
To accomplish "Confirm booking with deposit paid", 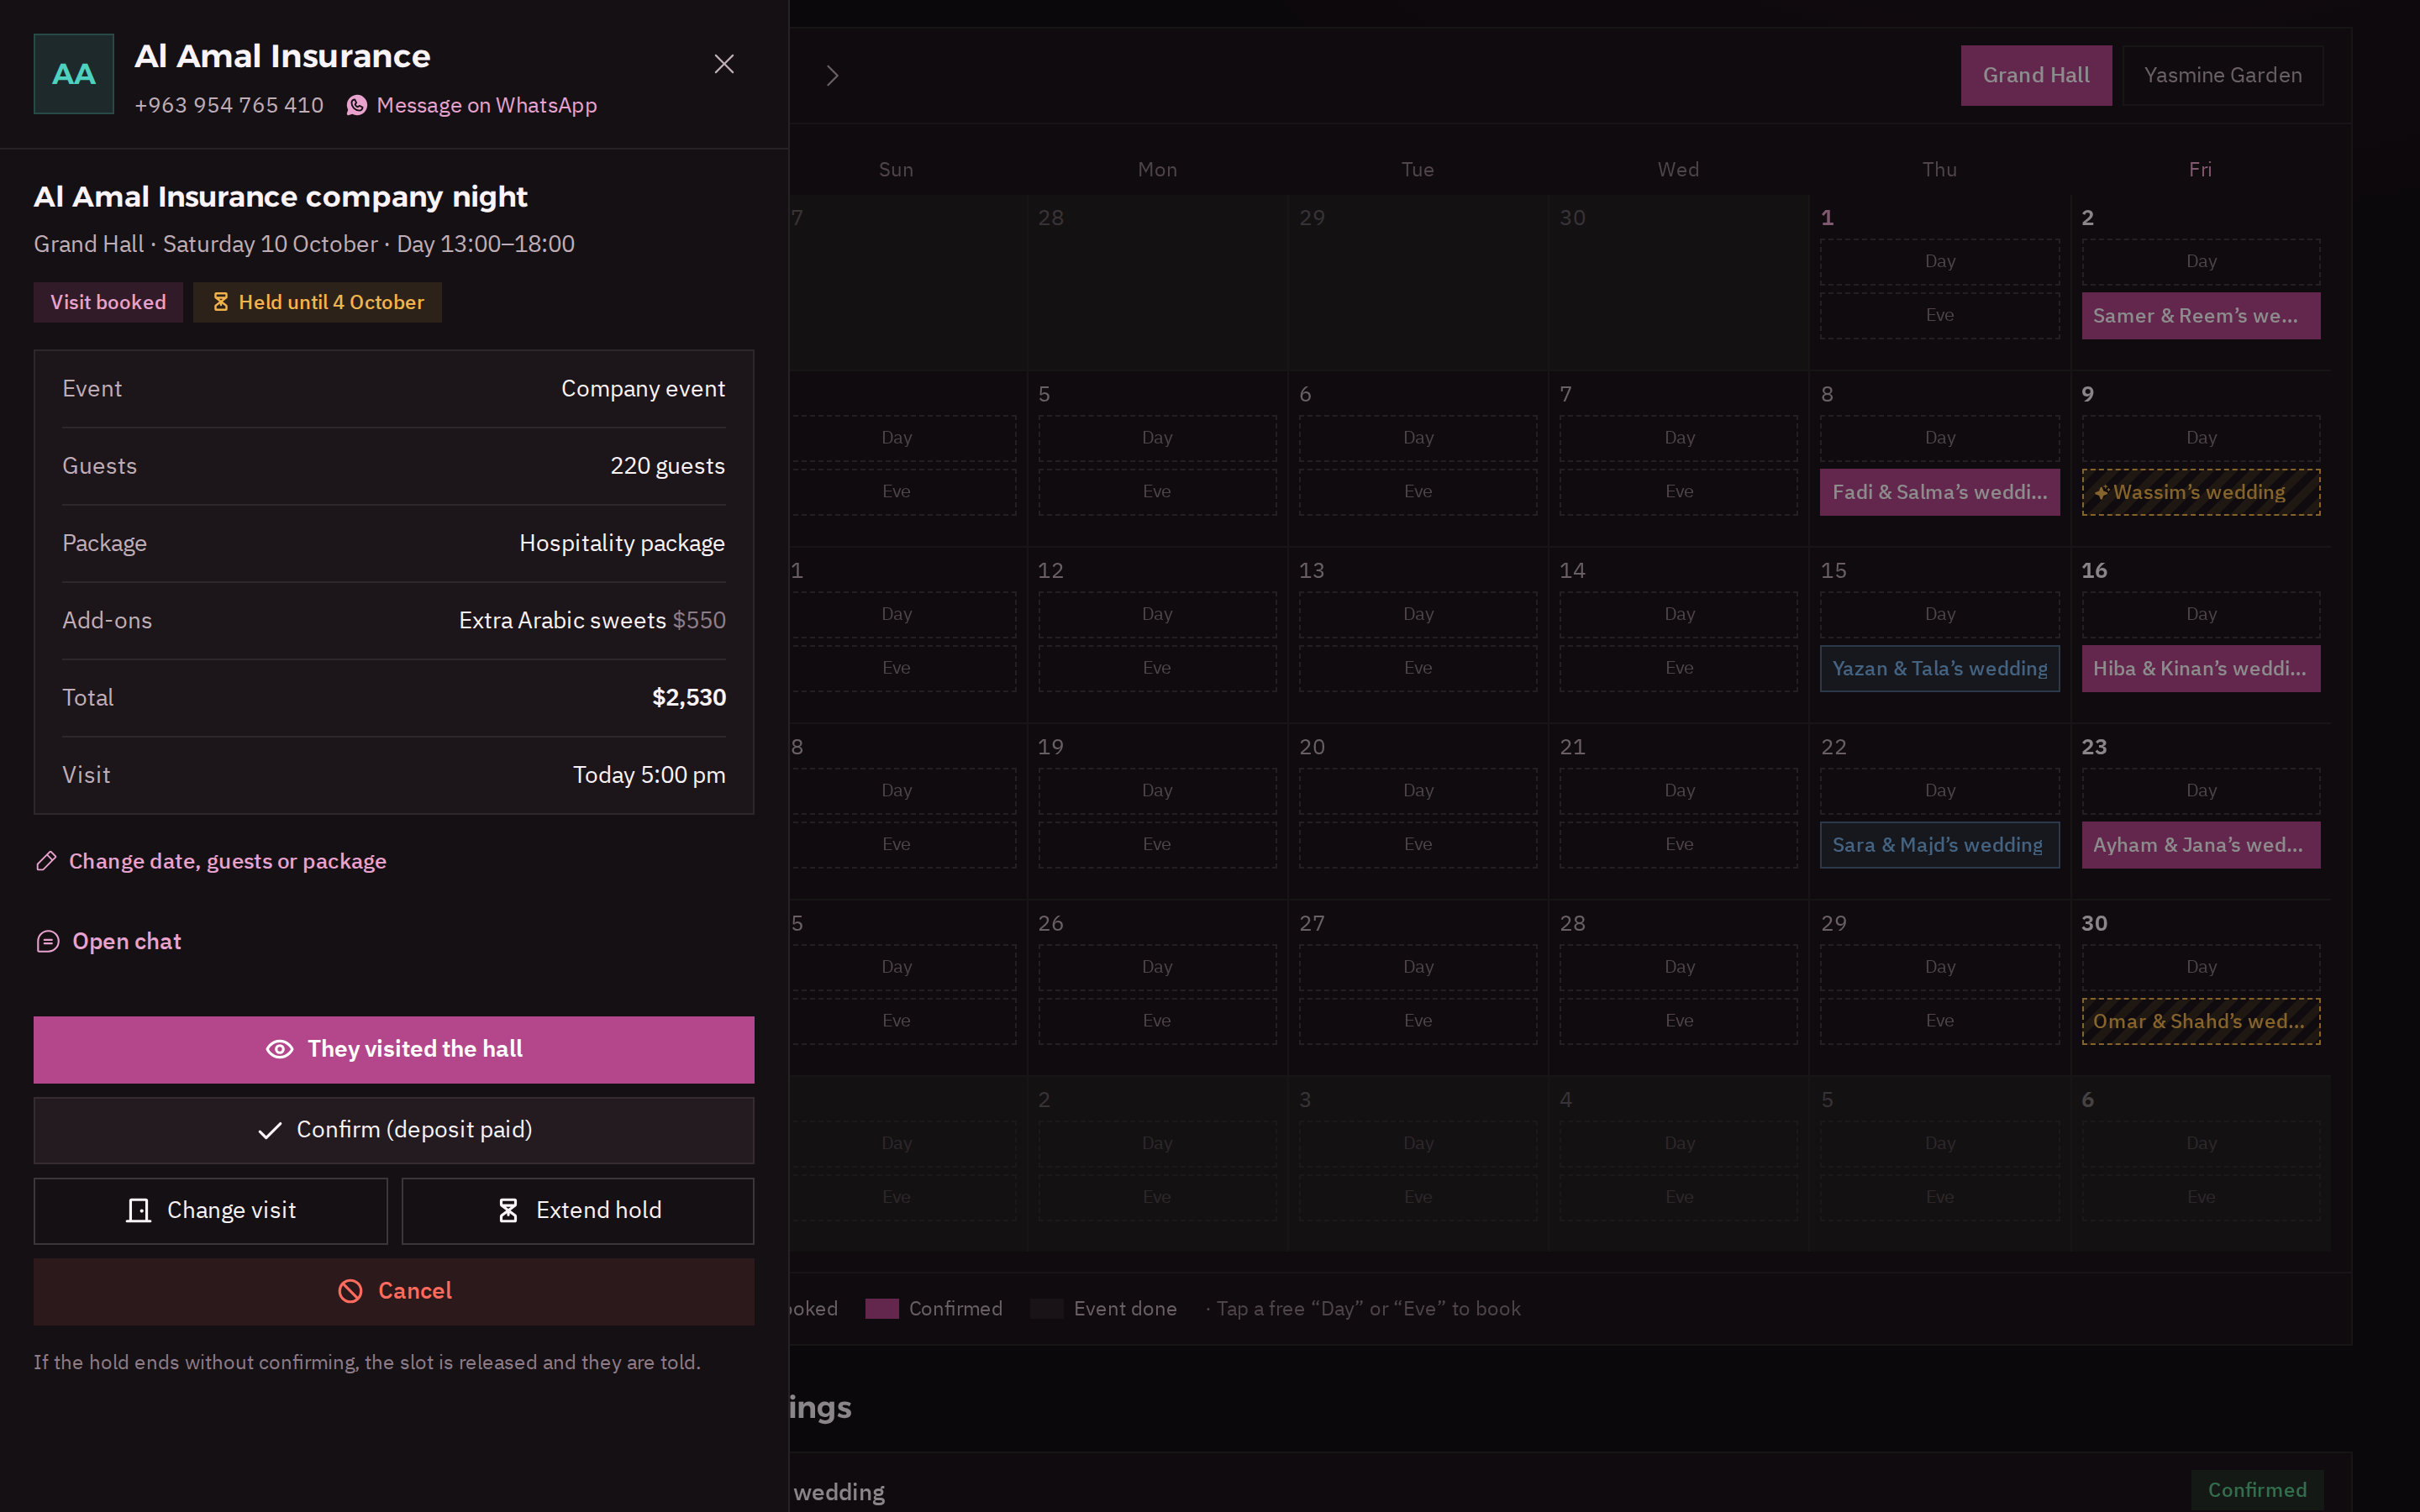I will (394, 1130).
